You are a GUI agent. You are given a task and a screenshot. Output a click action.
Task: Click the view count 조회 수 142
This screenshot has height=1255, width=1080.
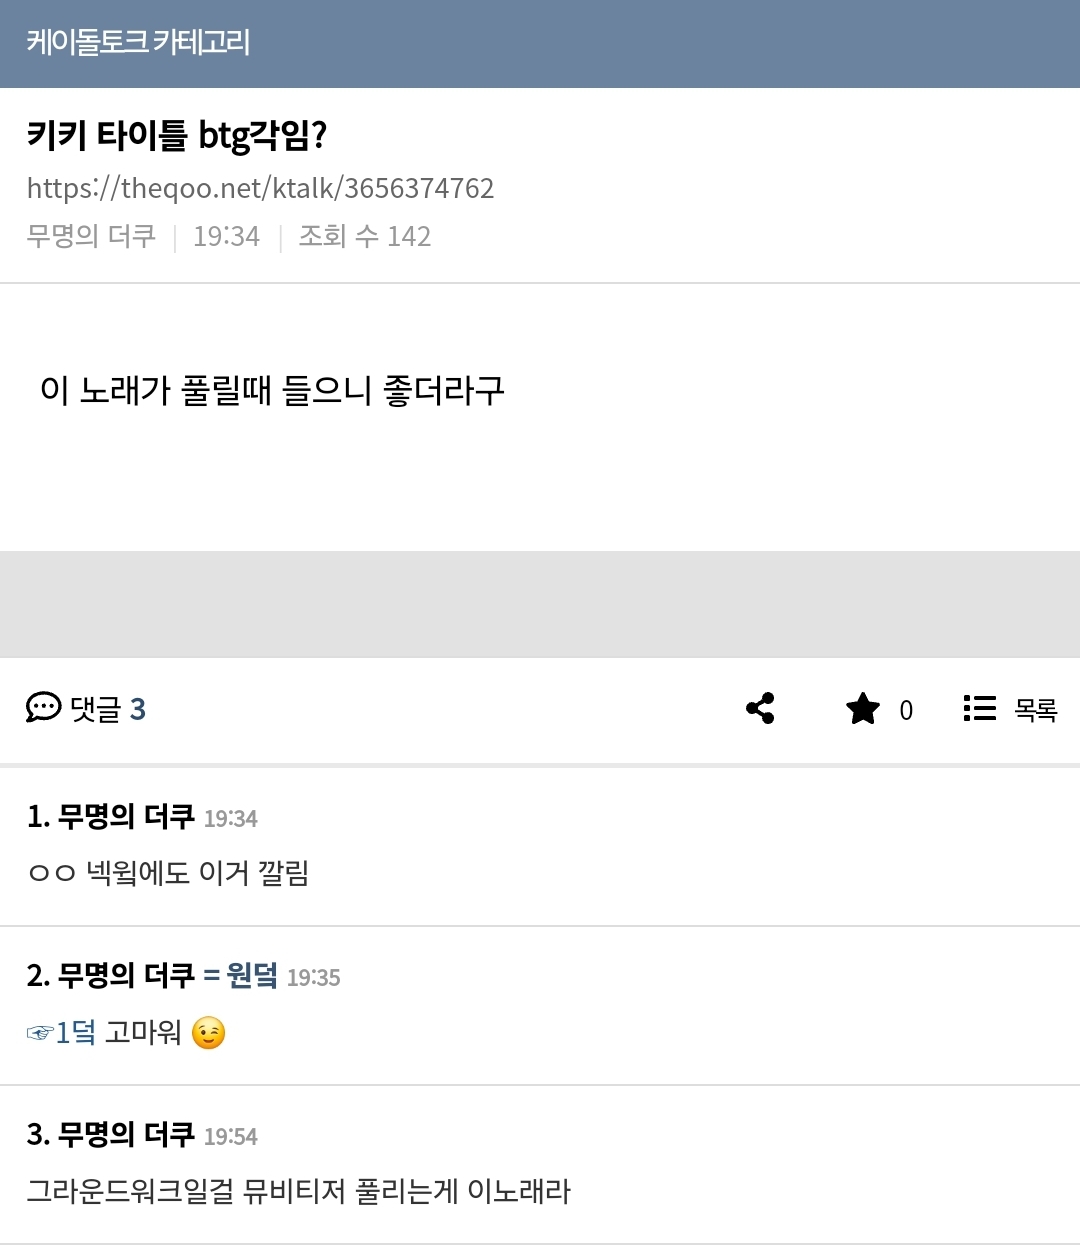coord(364,236)
